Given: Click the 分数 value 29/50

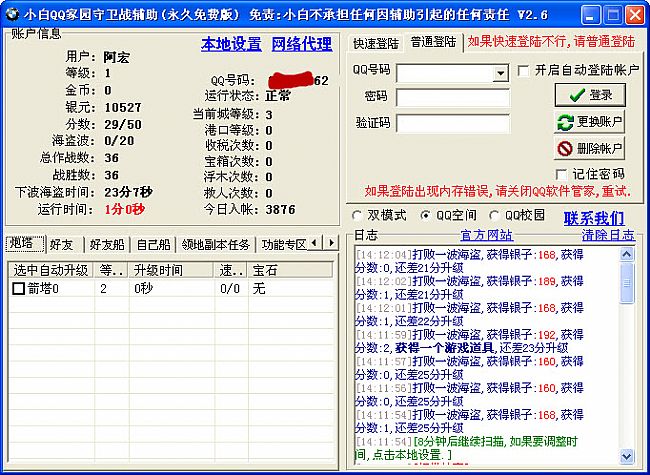Looking at the screenshot, I should click(x=123, y=124).
